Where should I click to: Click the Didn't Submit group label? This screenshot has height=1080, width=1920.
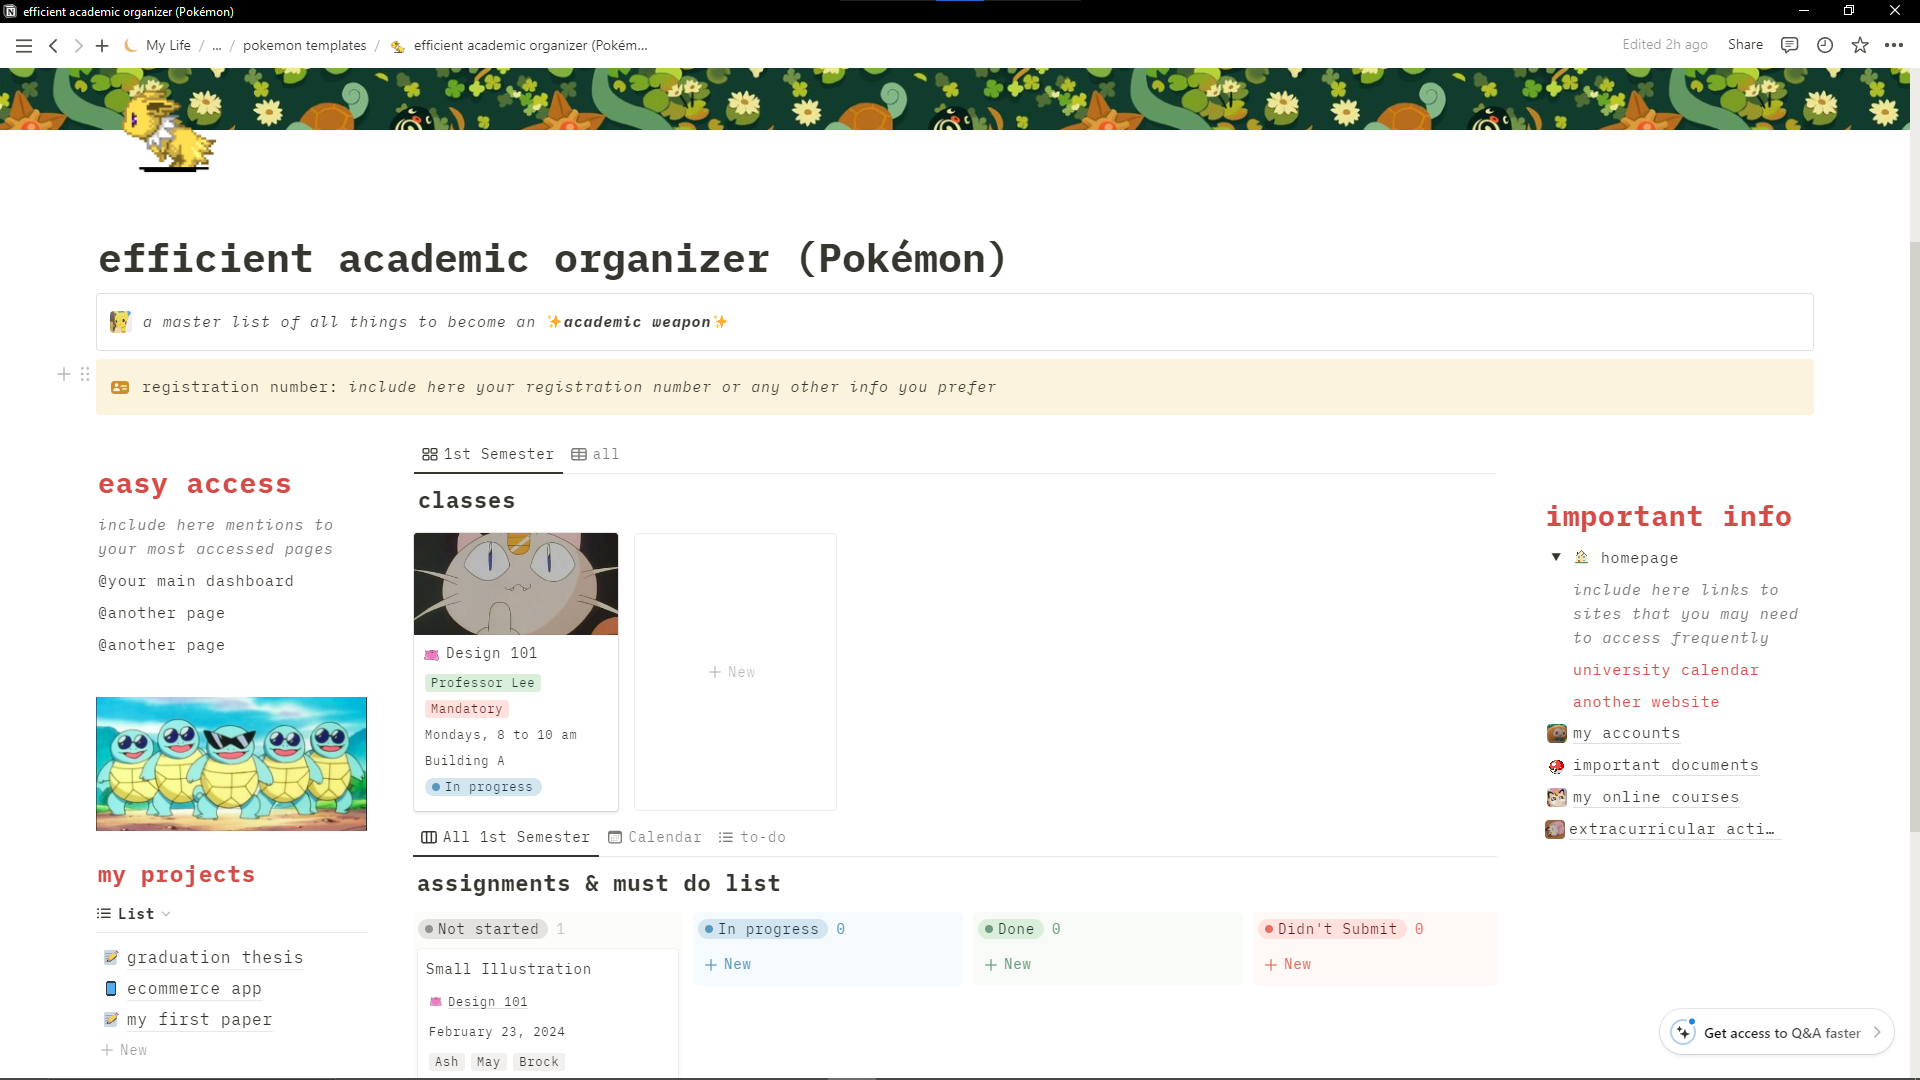click(x=1337, y=928)
